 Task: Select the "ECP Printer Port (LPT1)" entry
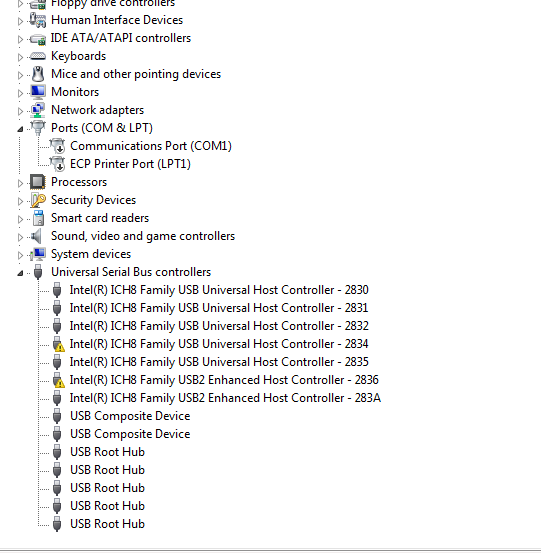[130, 164]
